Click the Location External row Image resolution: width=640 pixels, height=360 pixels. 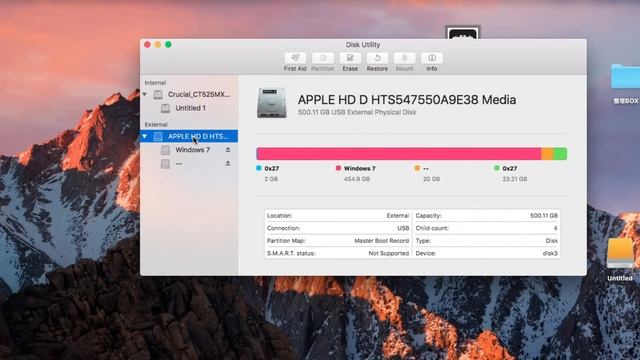[338, 216]
